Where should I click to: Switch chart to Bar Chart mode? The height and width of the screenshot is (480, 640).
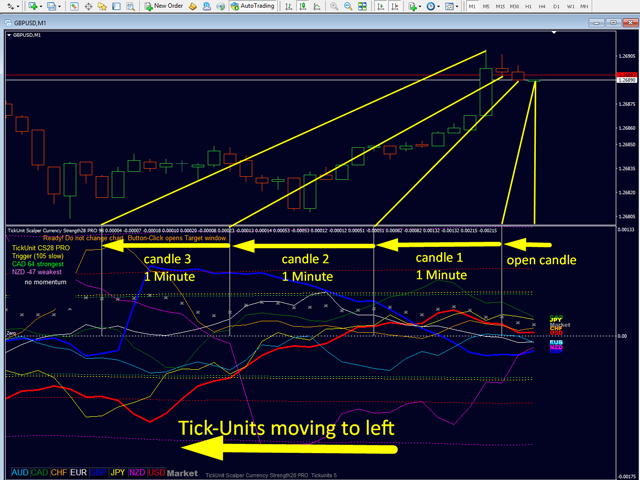click(289, 6)
